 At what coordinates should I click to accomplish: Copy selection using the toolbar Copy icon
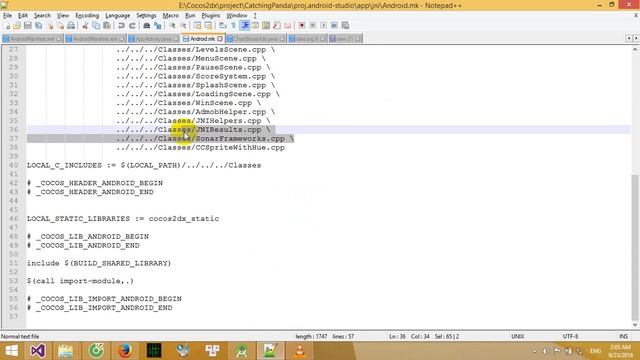click(96, 26)
